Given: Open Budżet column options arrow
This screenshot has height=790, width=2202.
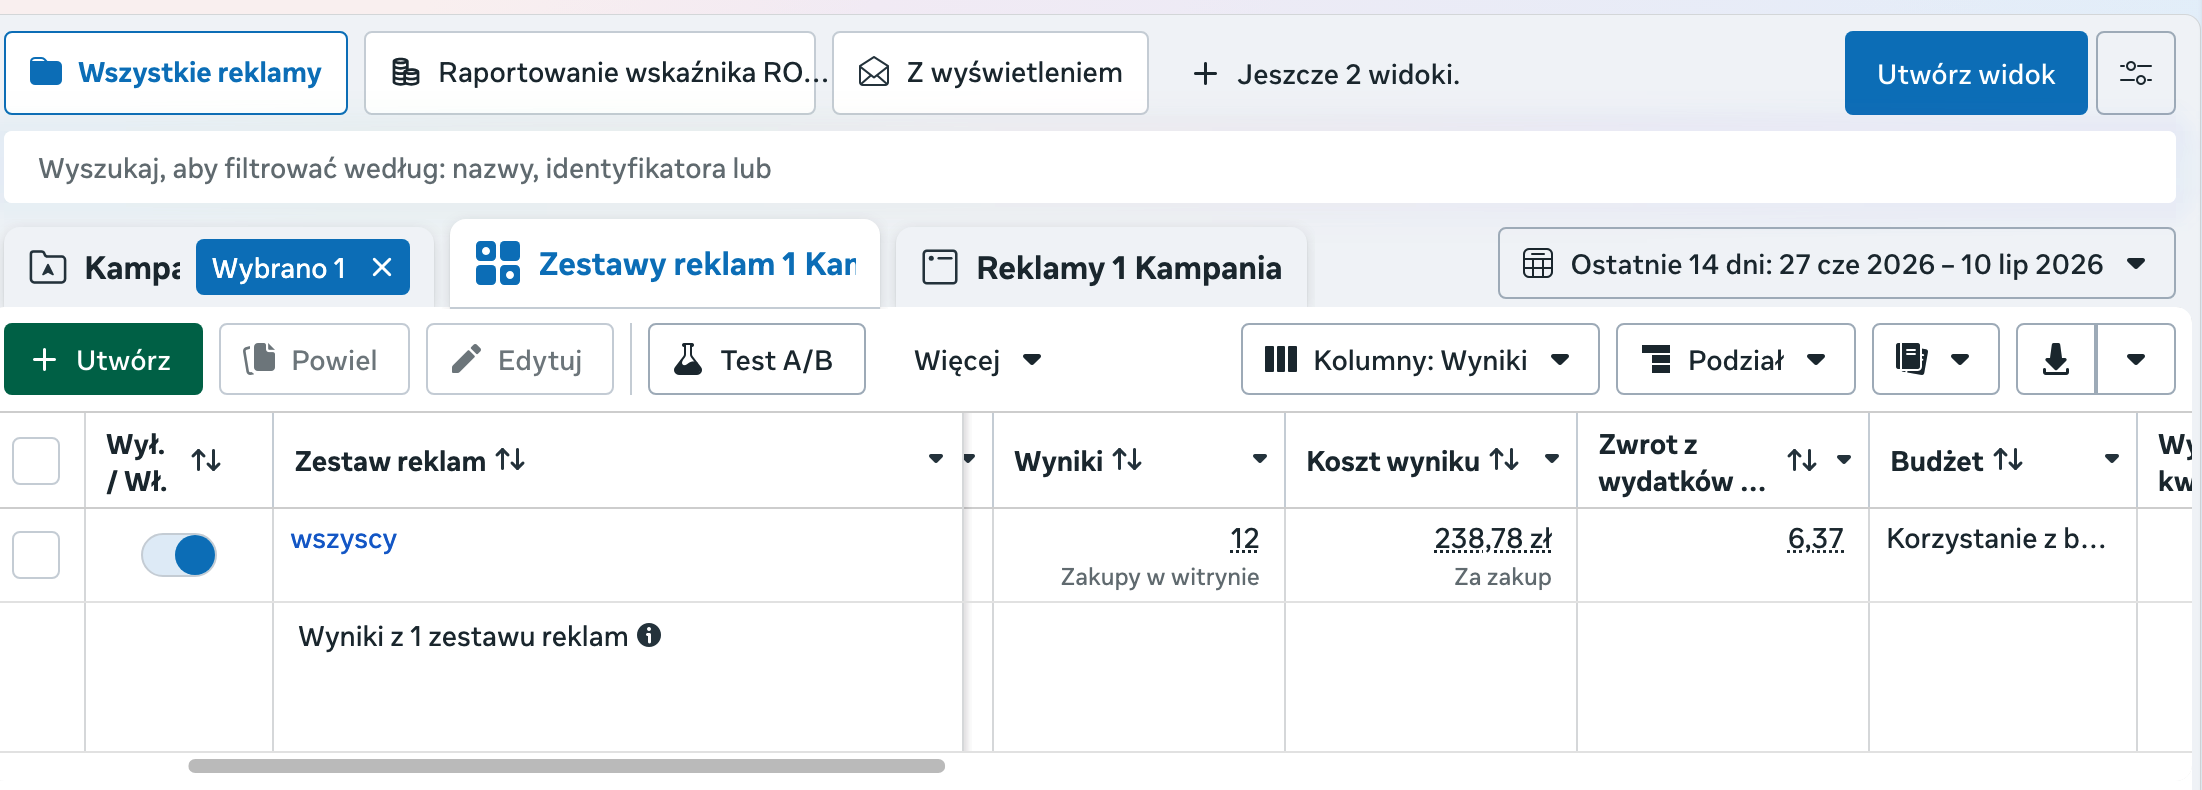Looking at the screenshot, I should [2112, 459].
